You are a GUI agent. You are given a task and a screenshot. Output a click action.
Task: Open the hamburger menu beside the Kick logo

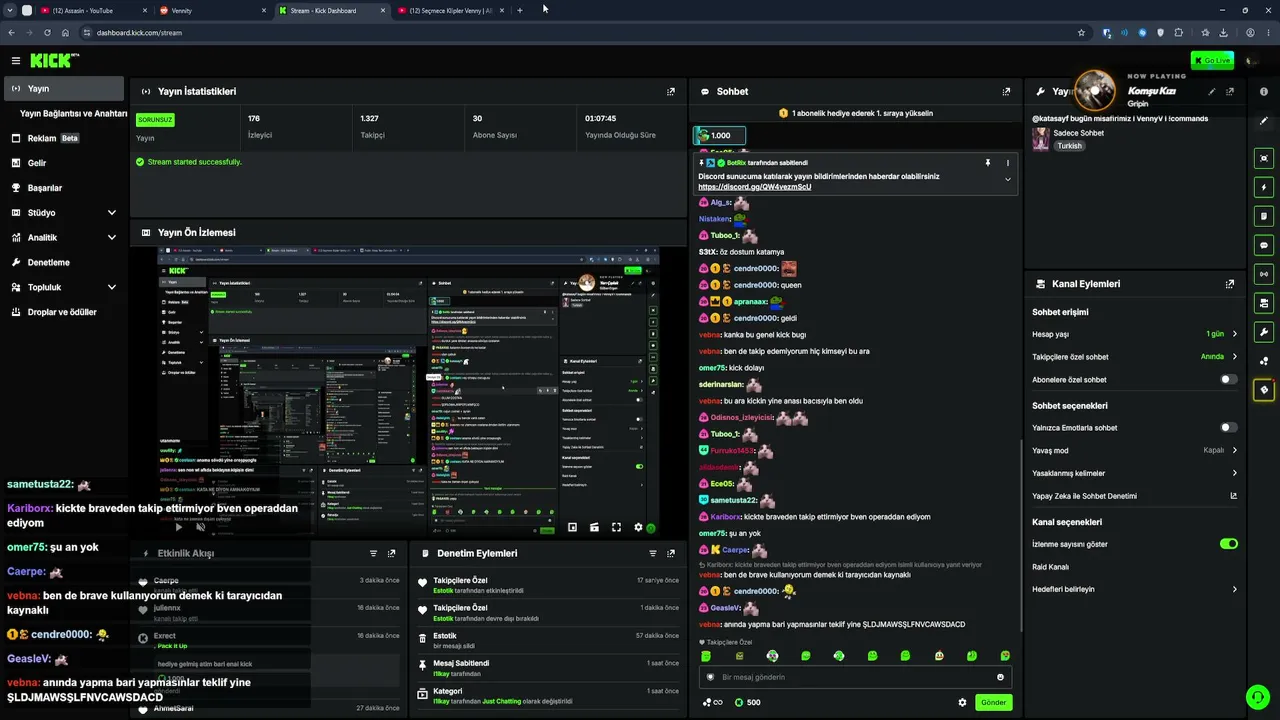[15, 61]
